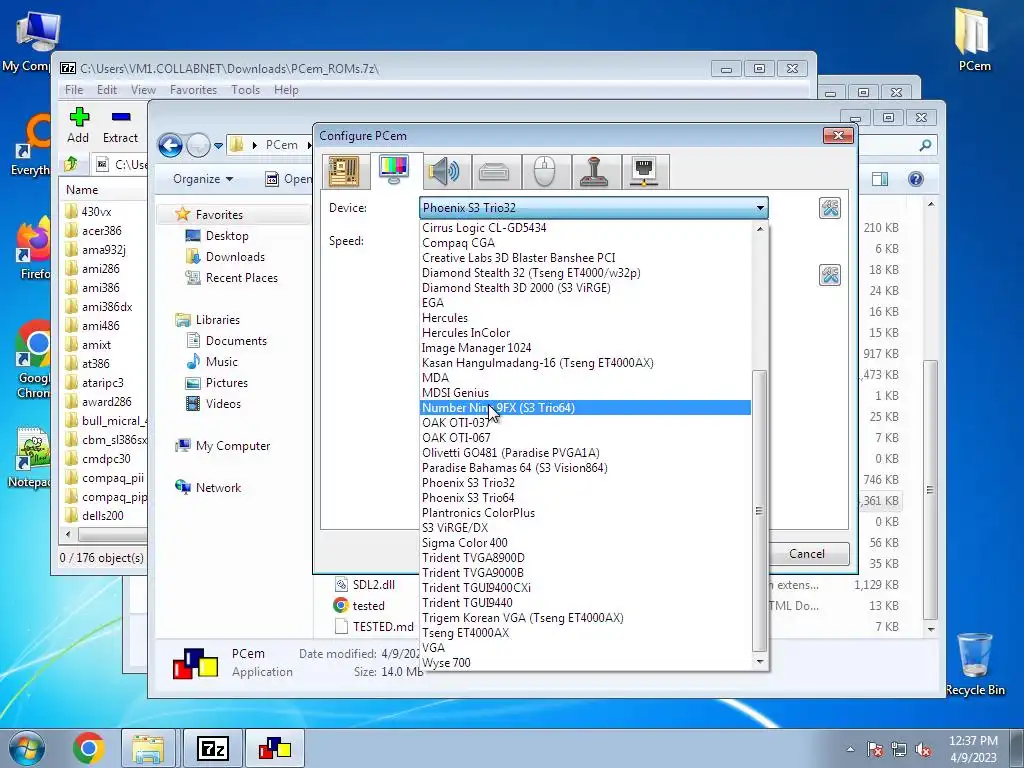Choose S3 ViRGE/DX option

pos(586,528)
